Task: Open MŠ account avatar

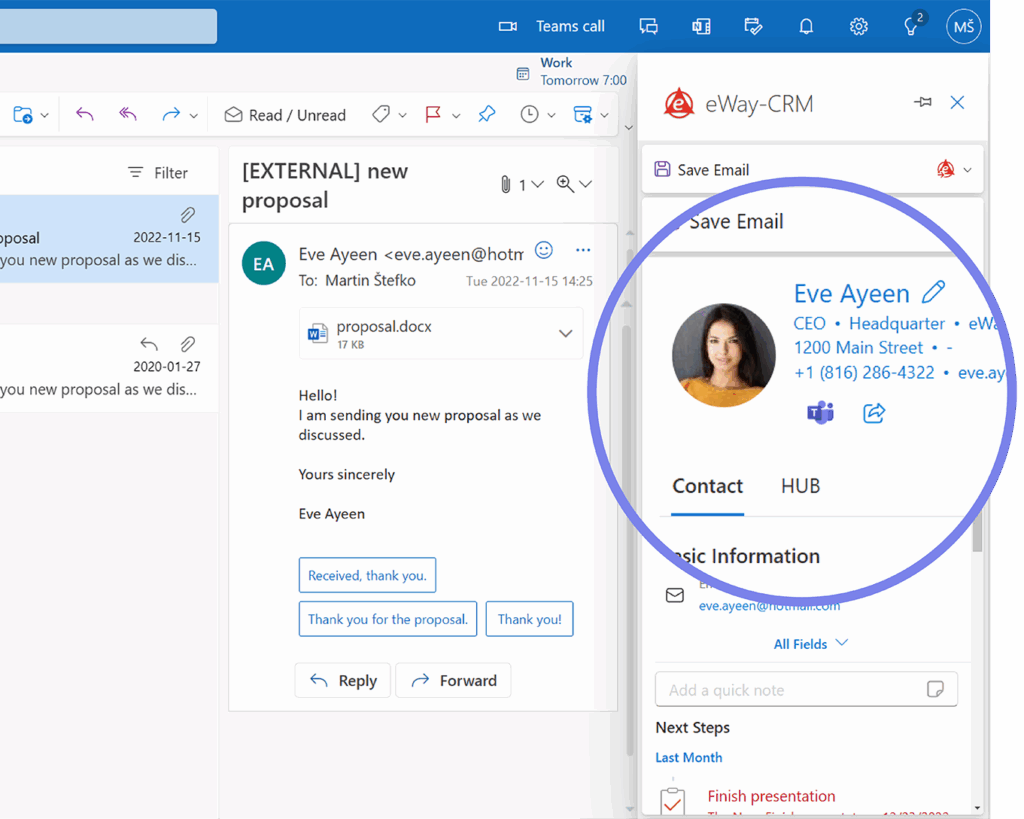Action: click(x=964, y=26)
